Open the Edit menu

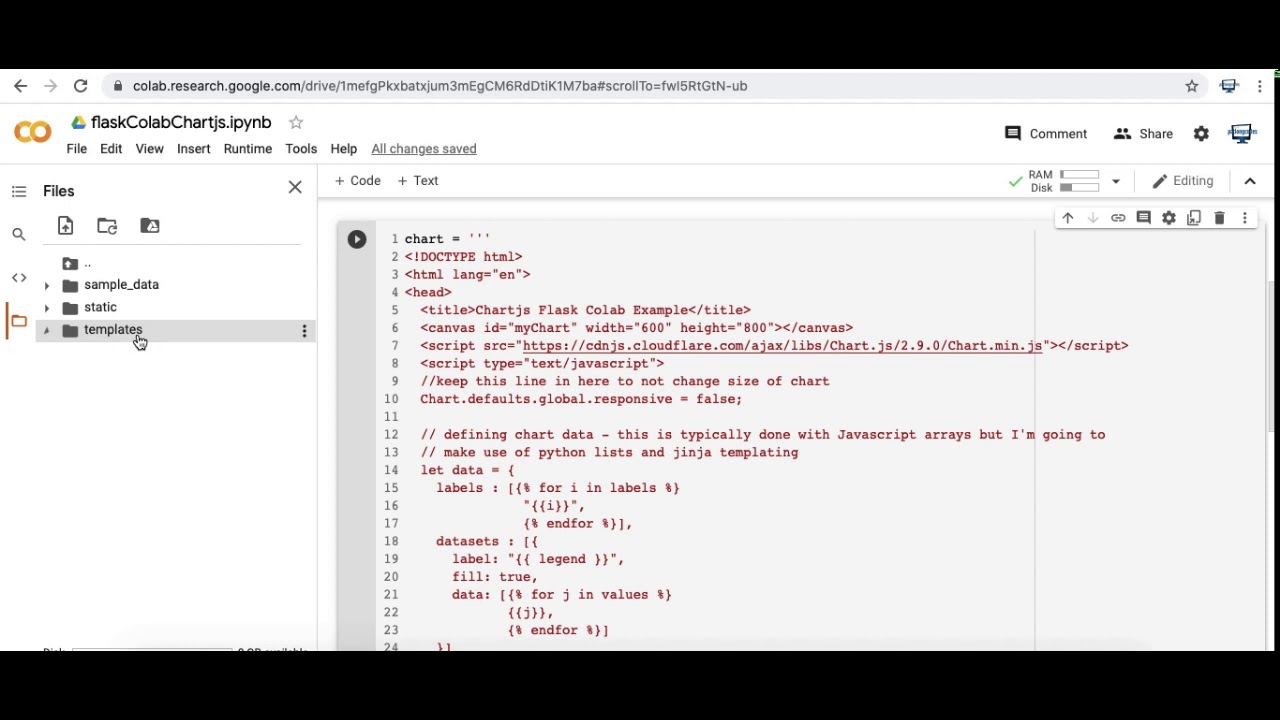pyautogui.click(x=111, y=149)
